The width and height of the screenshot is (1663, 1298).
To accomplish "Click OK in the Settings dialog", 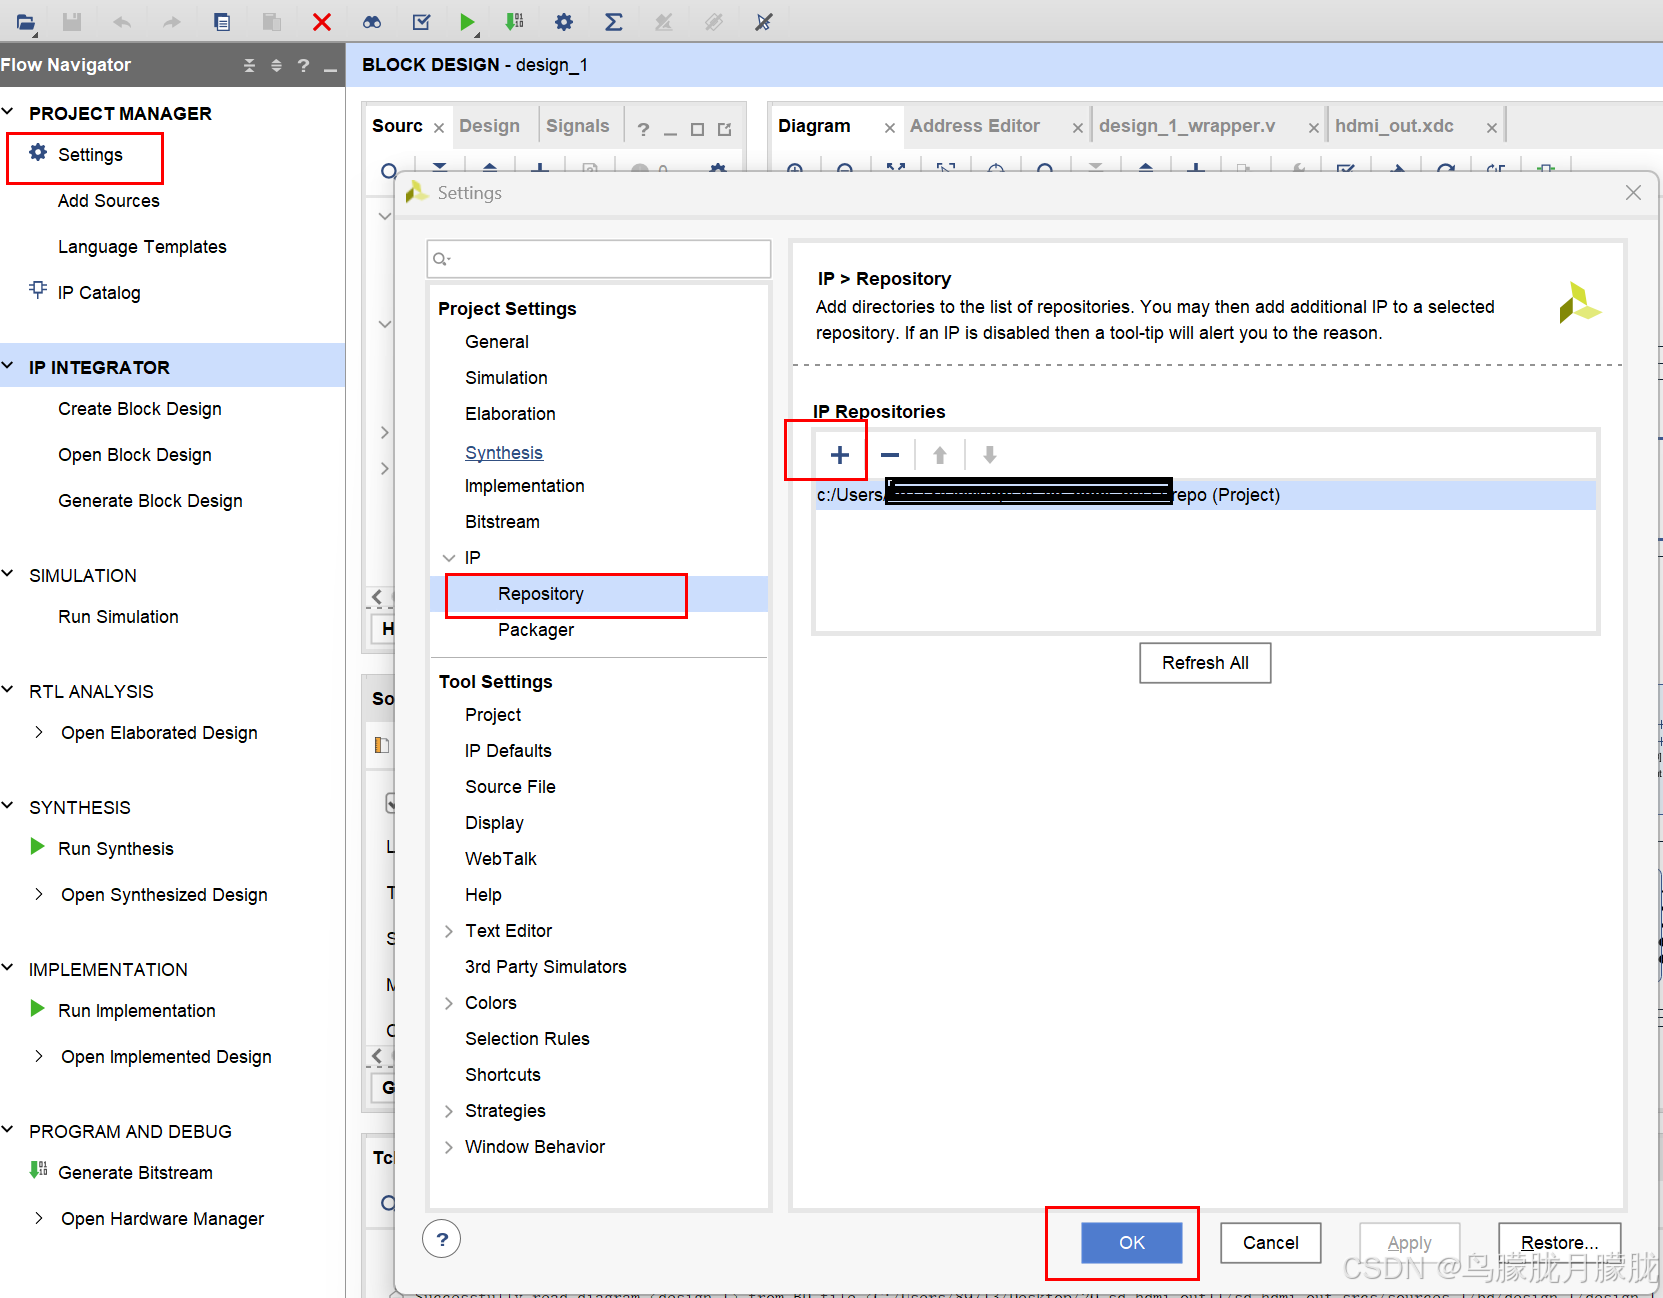I will click(1132, 1243).
